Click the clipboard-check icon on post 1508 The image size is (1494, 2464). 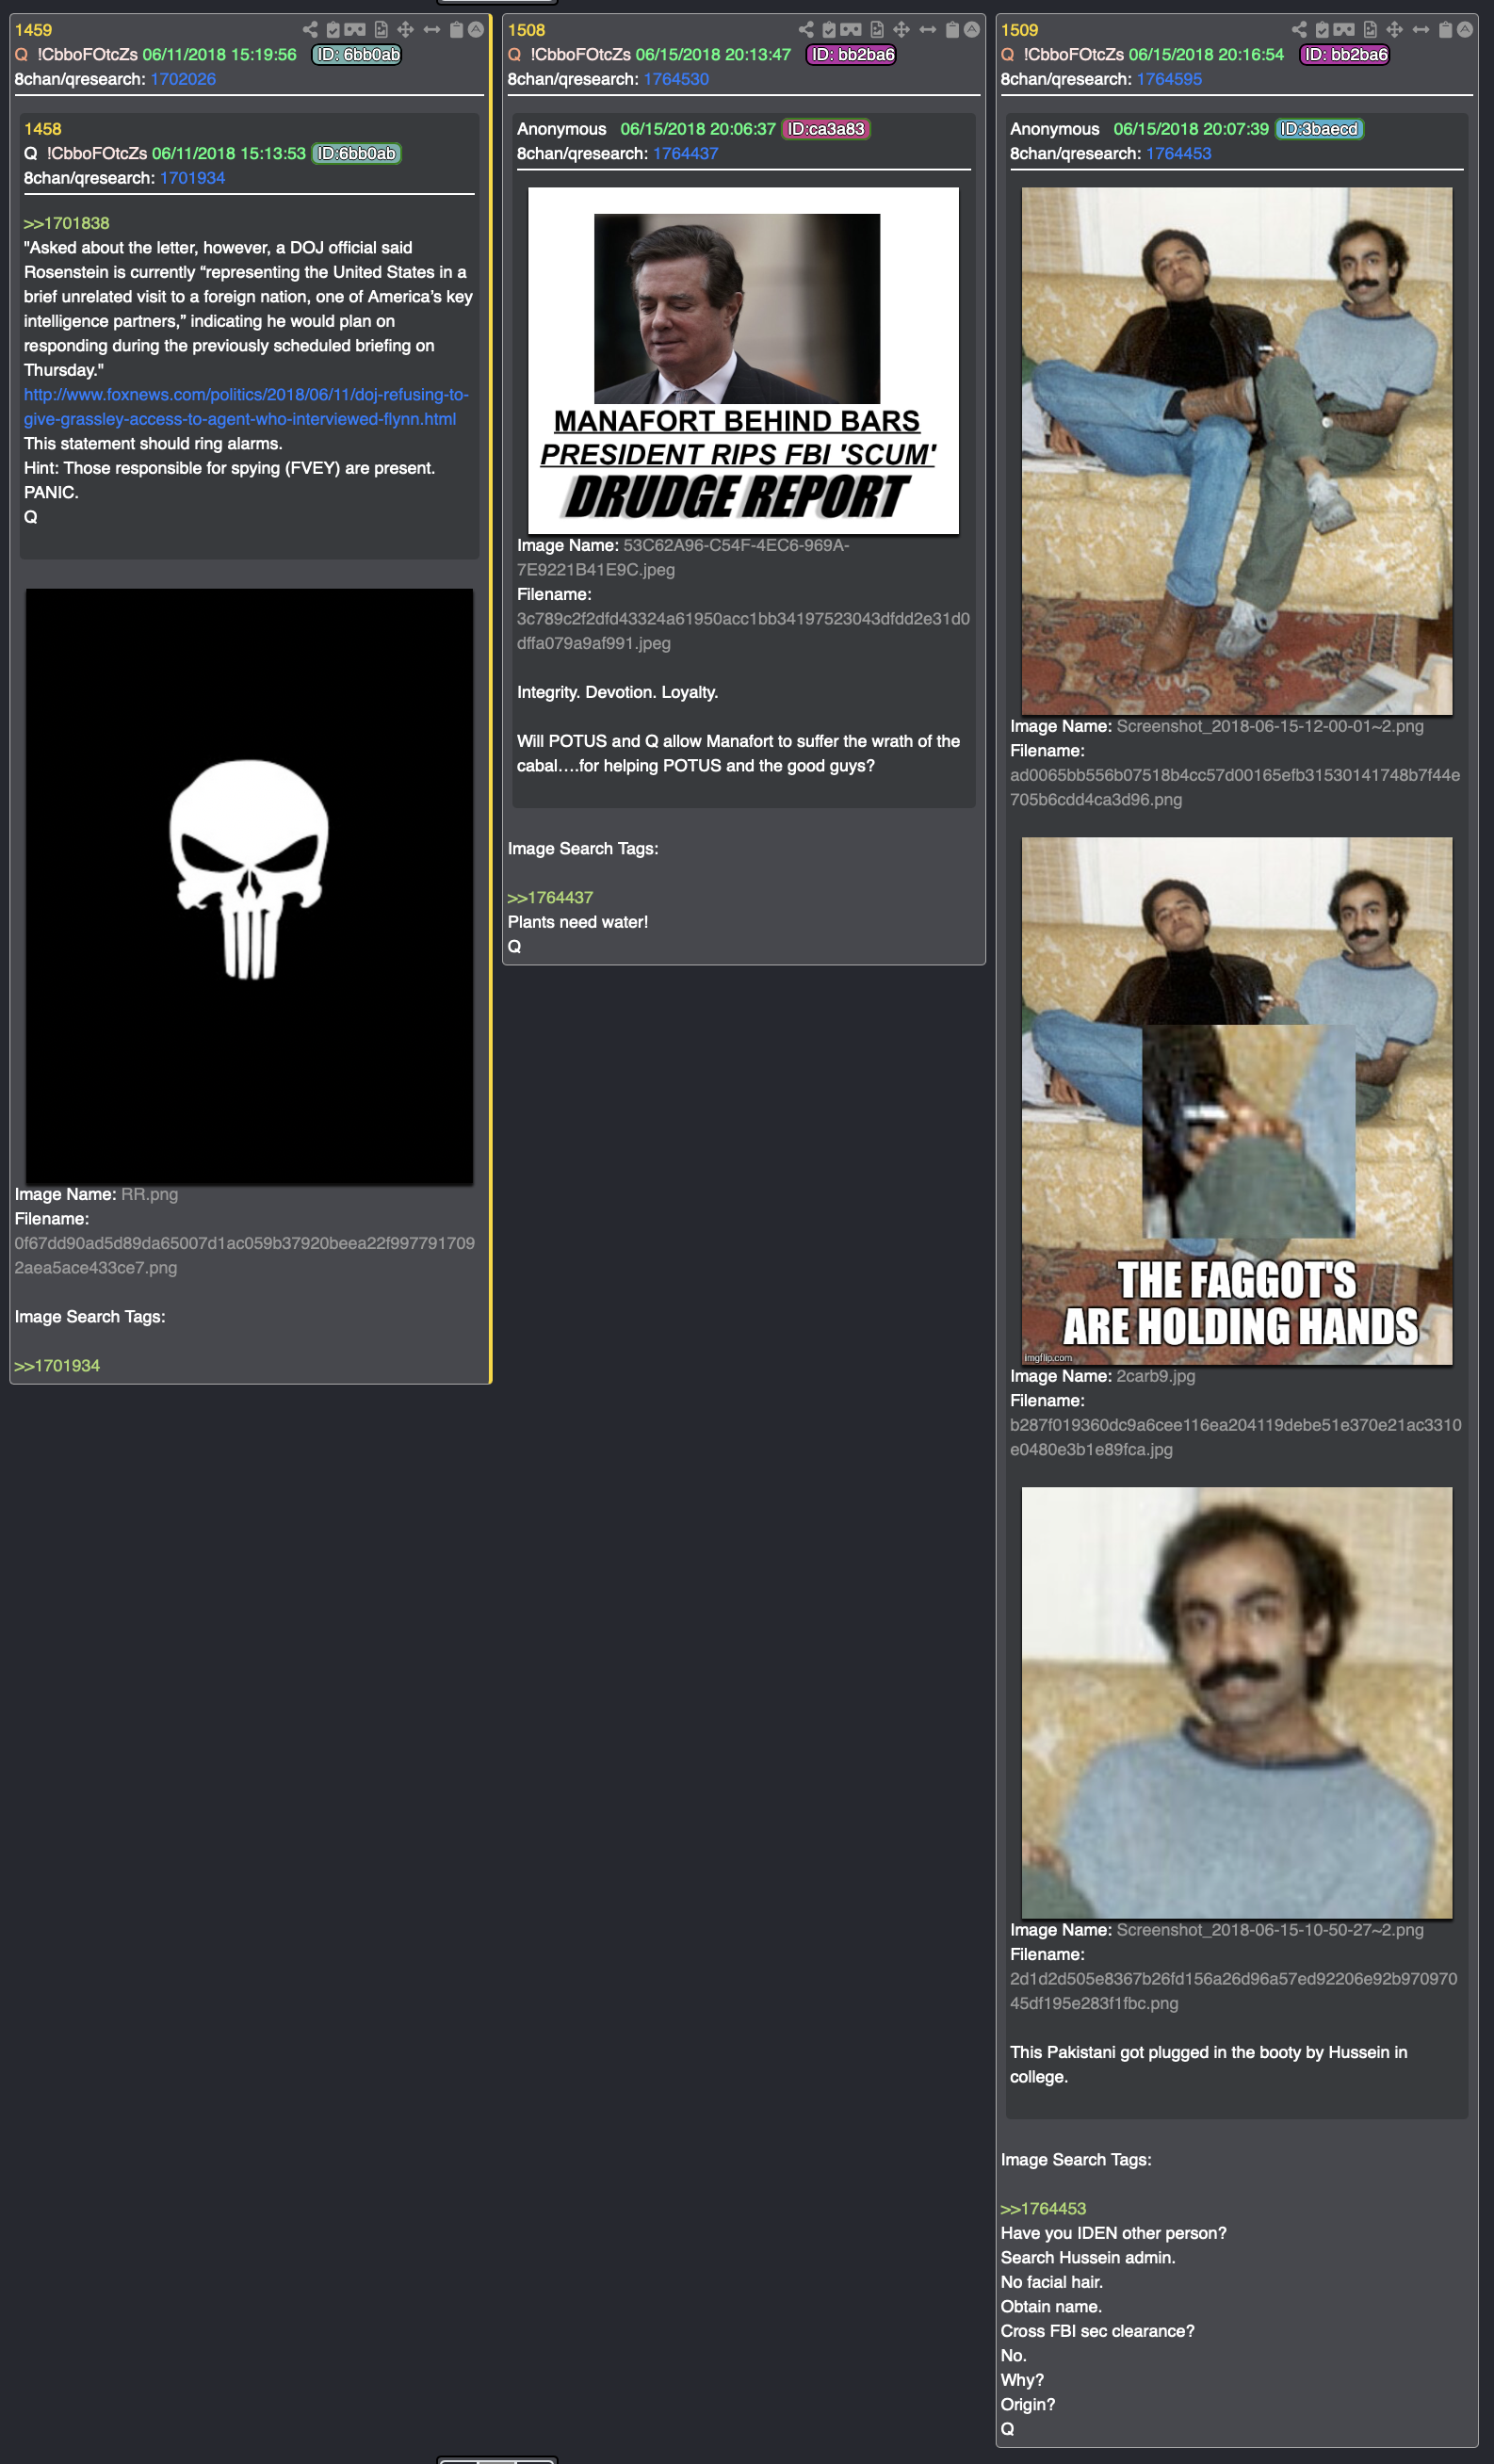point(829,30)
